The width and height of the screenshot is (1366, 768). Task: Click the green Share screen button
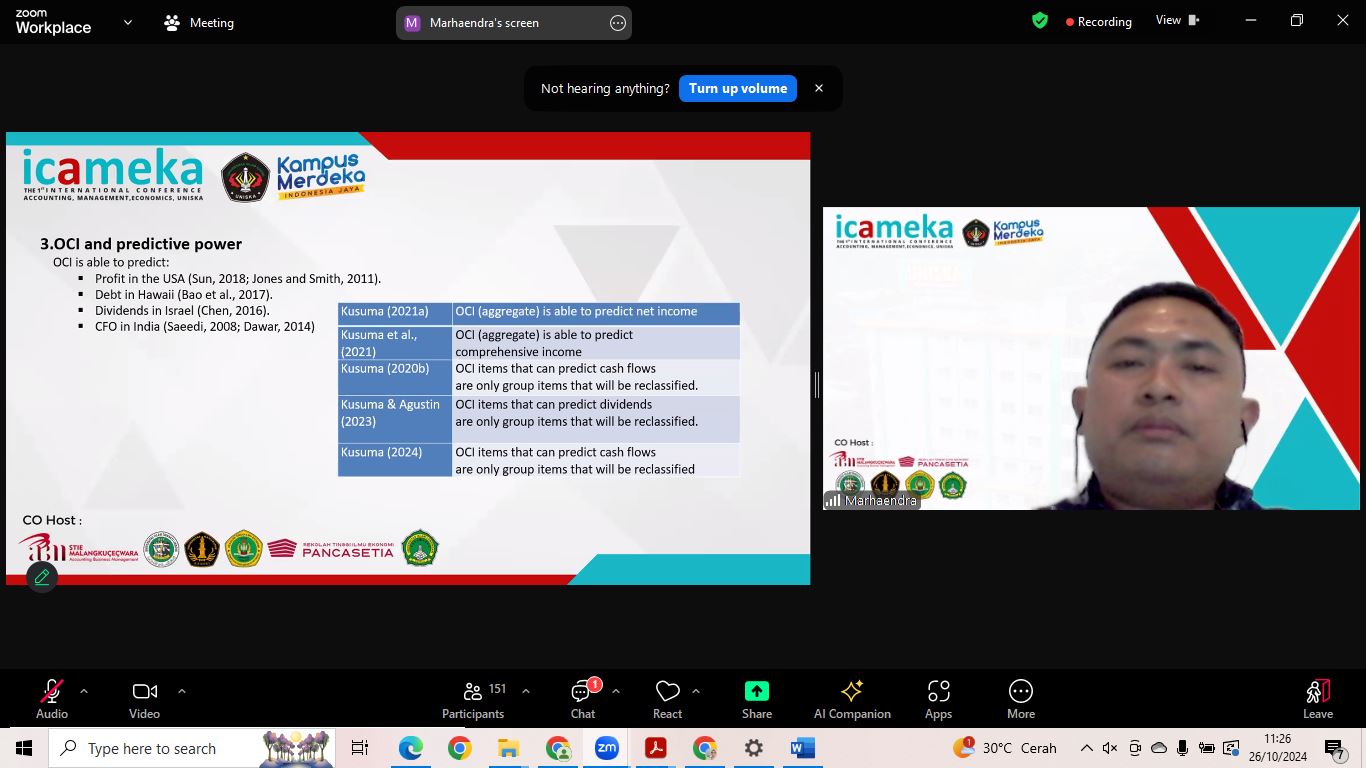(757, 698)
